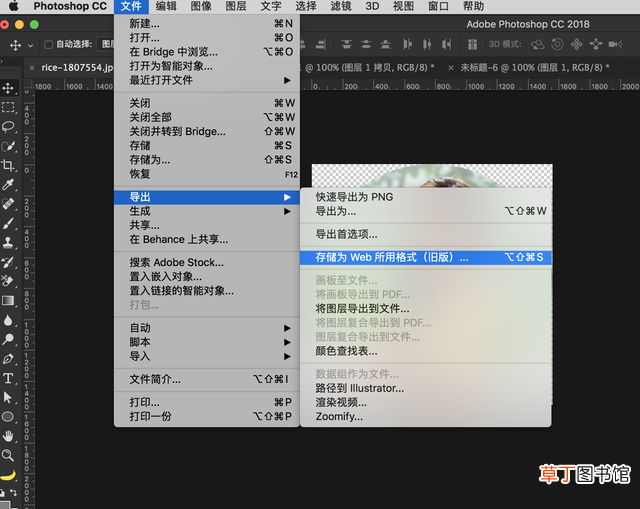Select the Path Selection tool

(8, 397)
